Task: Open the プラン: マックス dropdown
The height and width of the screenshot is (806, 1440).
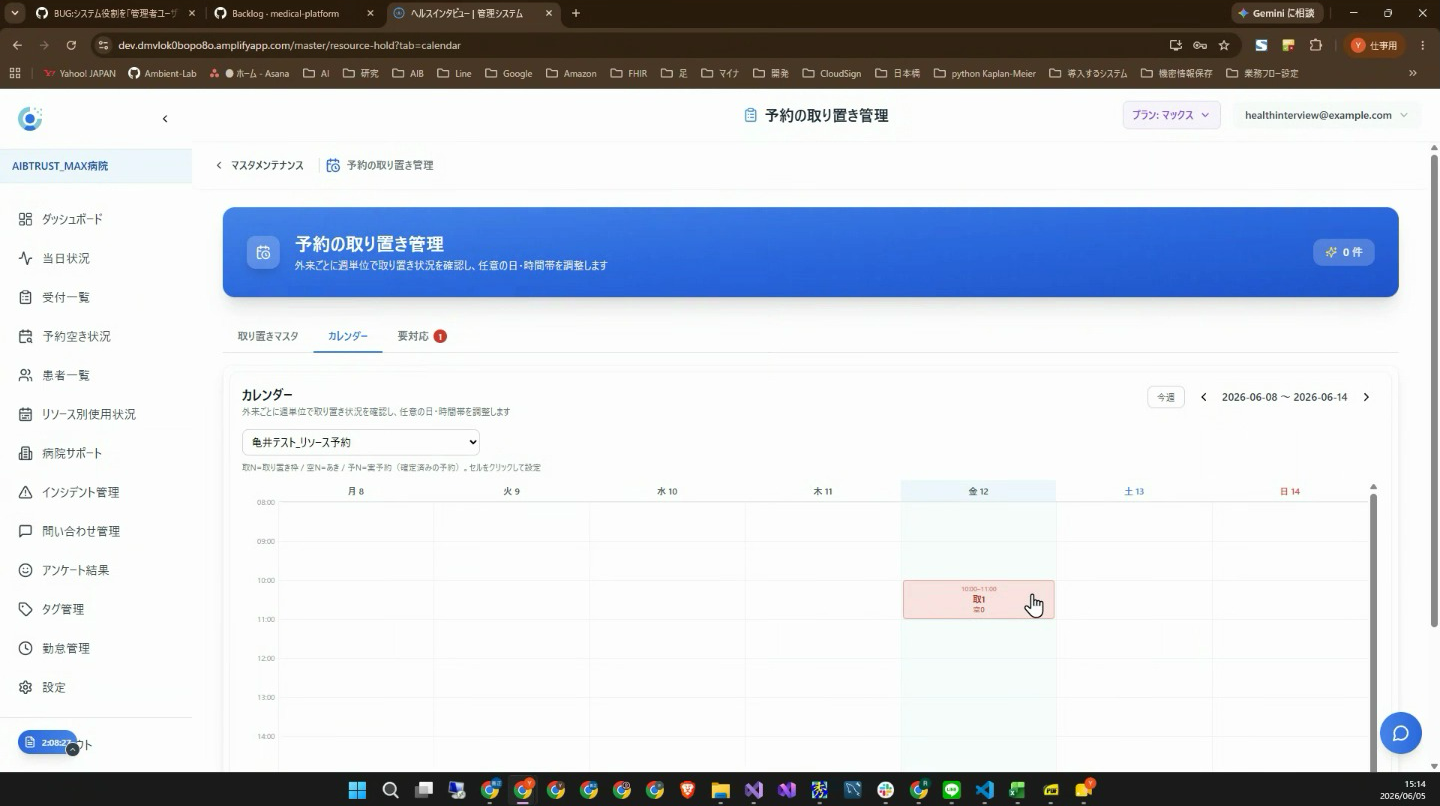Action: [x=1171, y=115]
